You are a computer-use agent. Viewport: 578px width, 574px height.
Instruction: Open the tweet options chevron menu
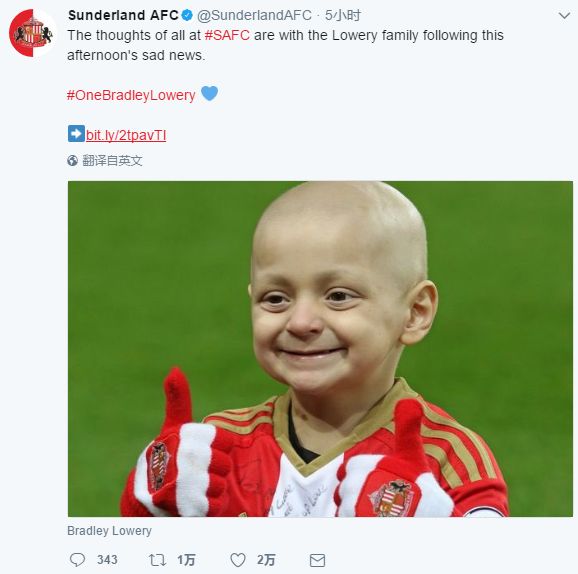click(564, 16)
